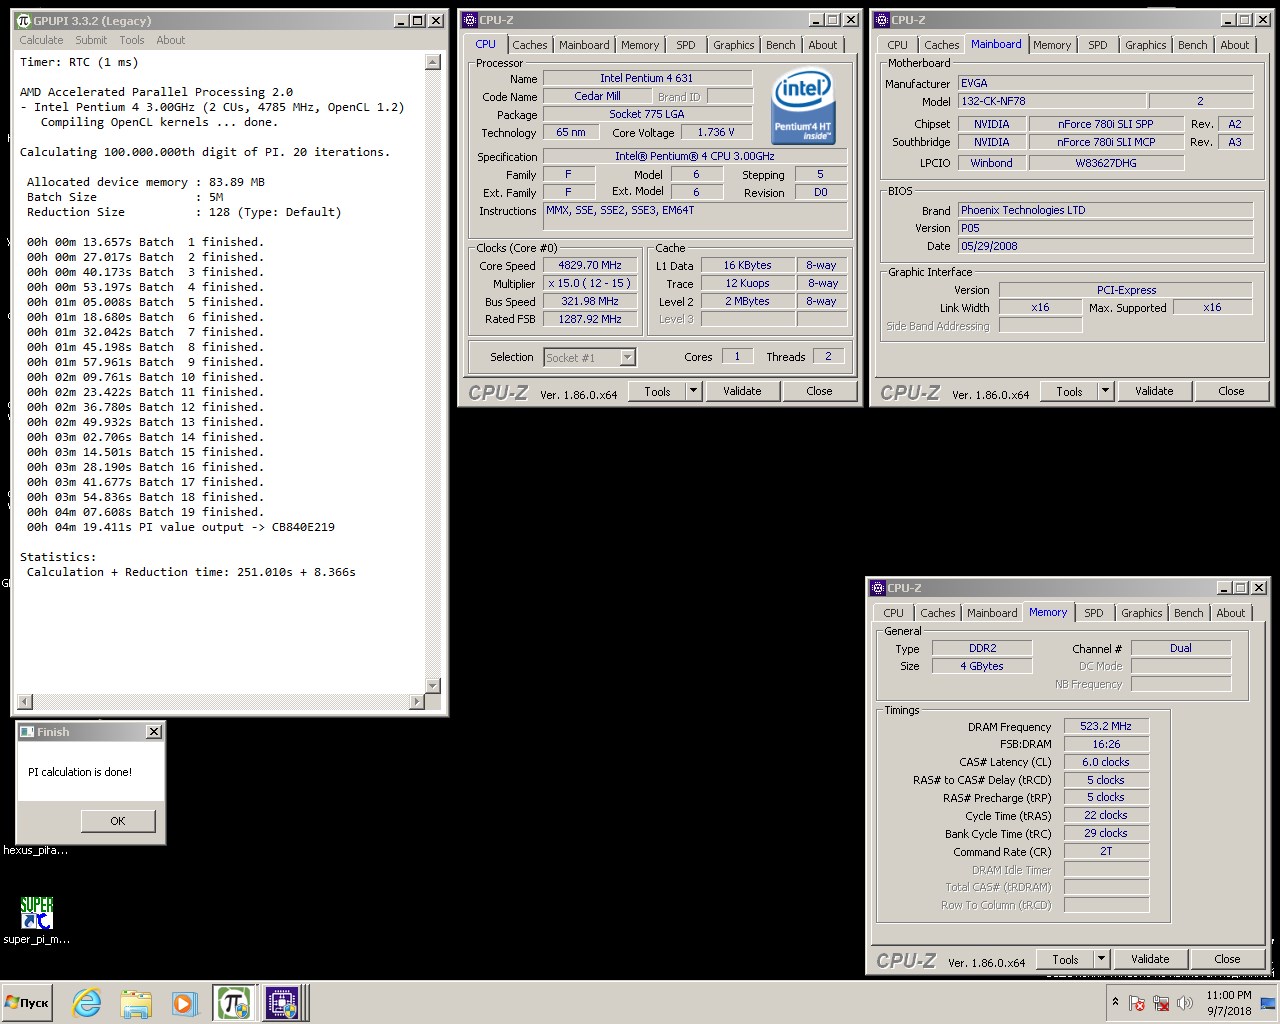Viewport: 1280px width, 1024px height.
Task: Click Close button in CPU window
Action: tap(819, 391)
